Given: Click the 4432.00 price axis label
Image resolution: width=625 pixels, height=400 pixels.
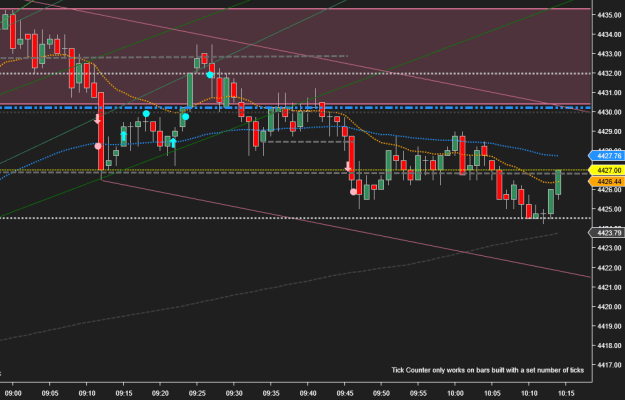Looking at the screenshot, I should [609, 73].
